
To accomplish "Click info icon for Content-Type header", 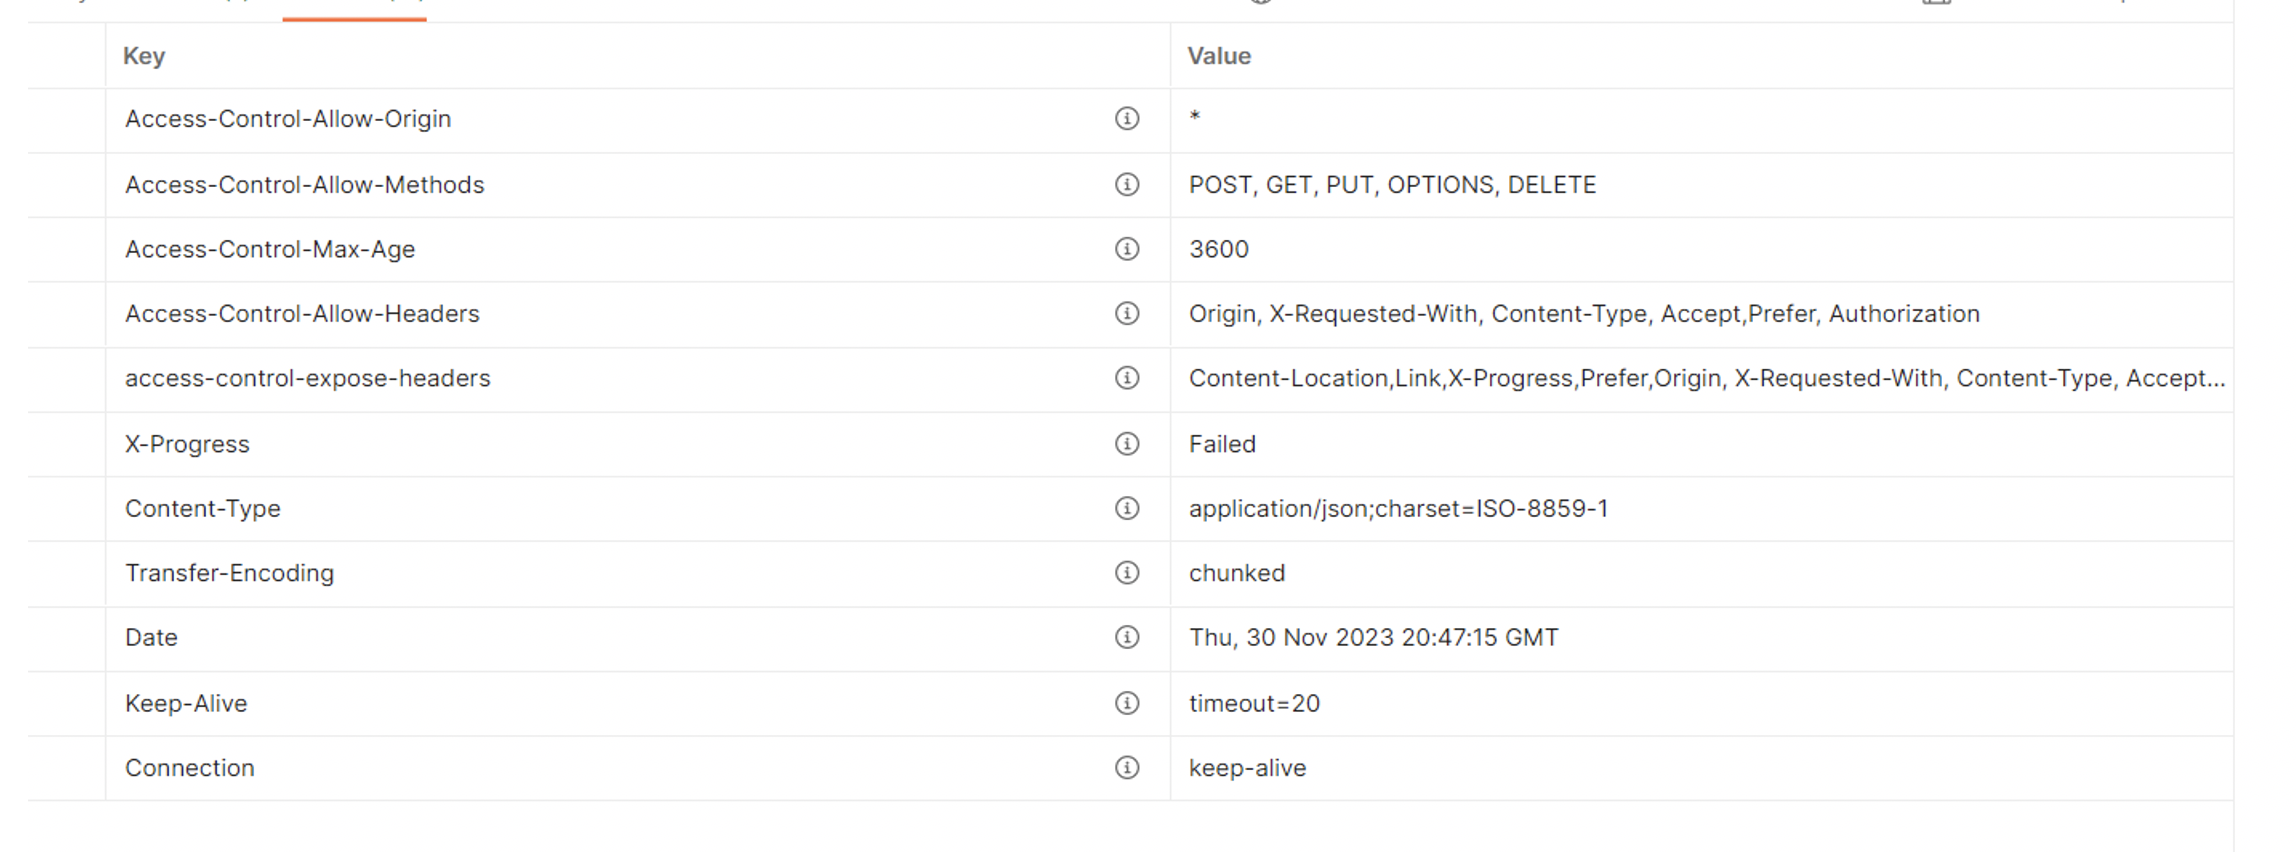I will click(1127, 509).
